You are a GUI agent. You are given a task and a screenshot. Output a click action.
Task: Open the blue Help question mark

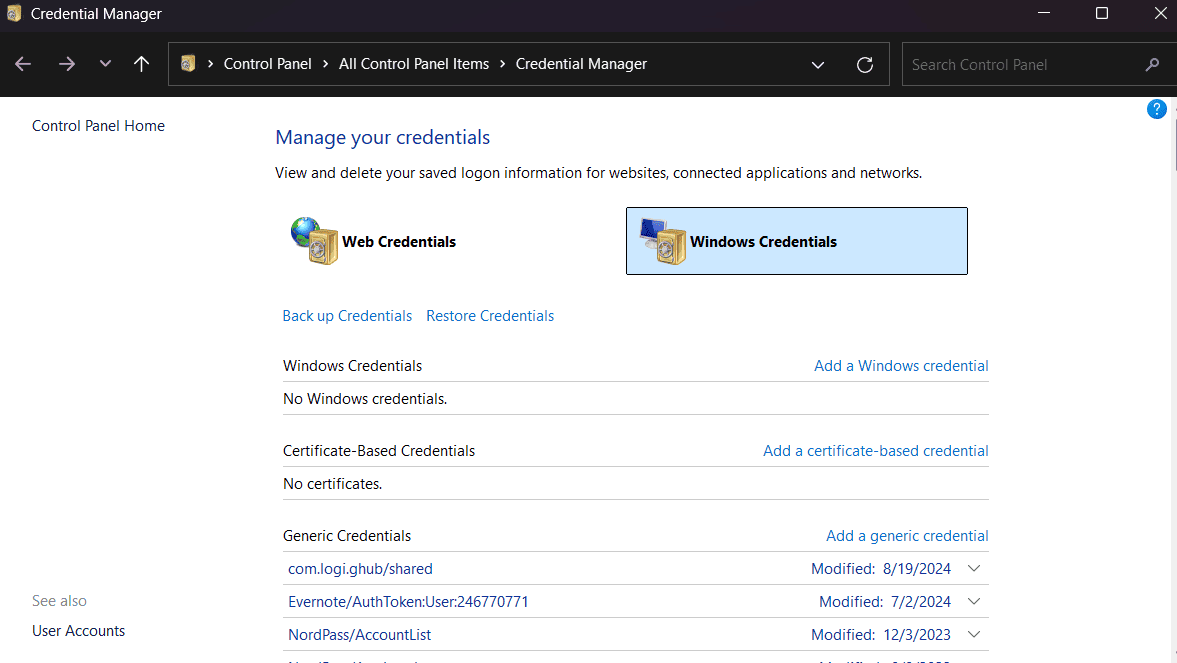(x=1156, y=109)
